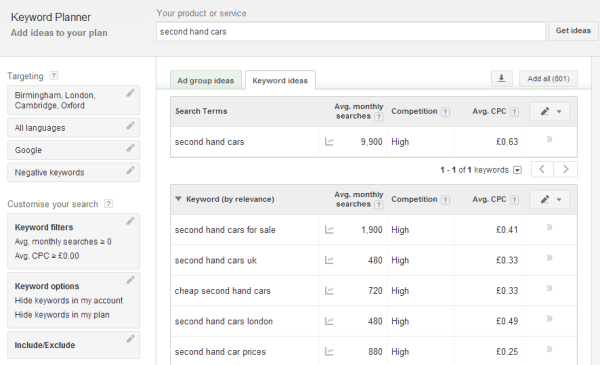Viewport: 600px width, 365px height.
Task: Go to next page of keywords
Action: point(566,169)
